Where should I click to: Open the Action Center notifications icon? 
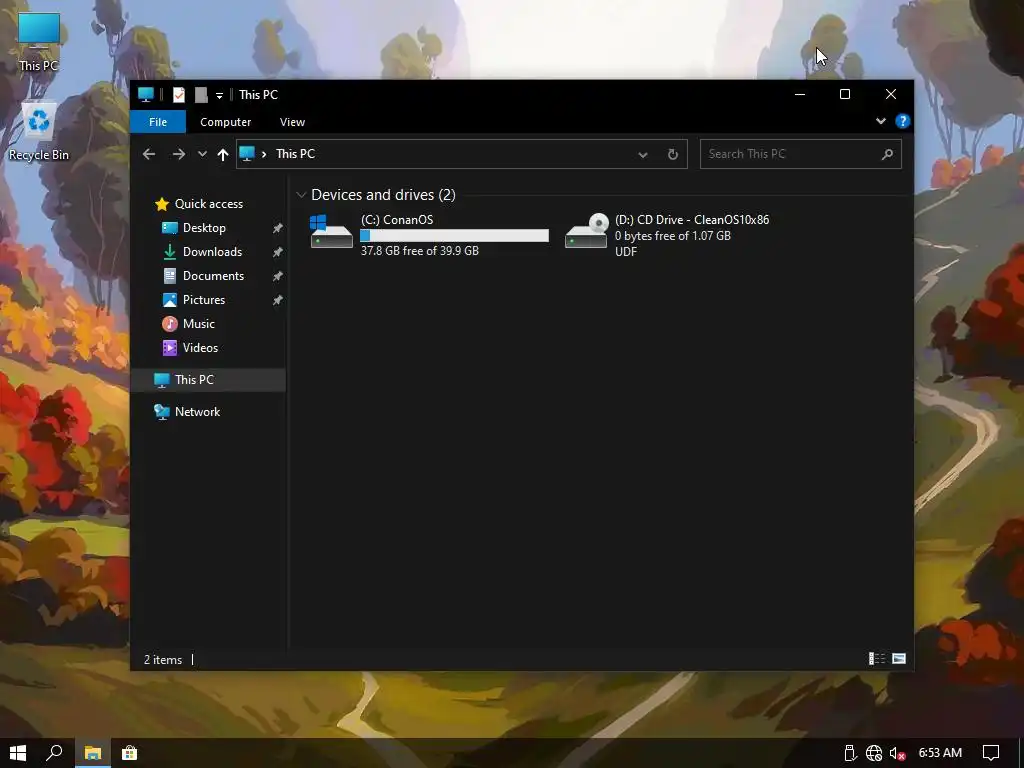(x=991, y=753)
